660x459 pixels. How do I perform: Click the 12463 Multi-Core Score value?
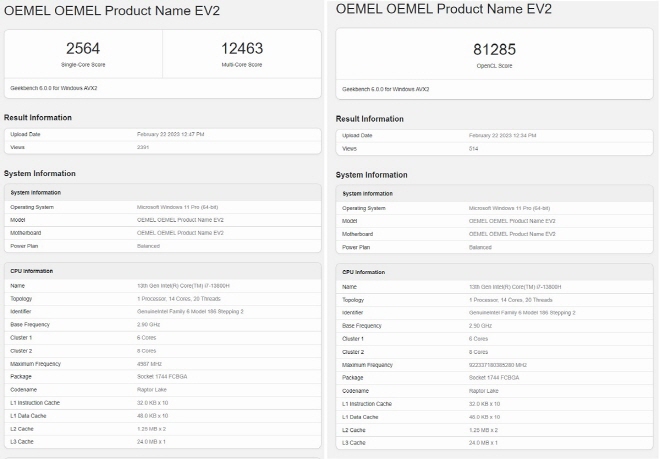(242, 47)
